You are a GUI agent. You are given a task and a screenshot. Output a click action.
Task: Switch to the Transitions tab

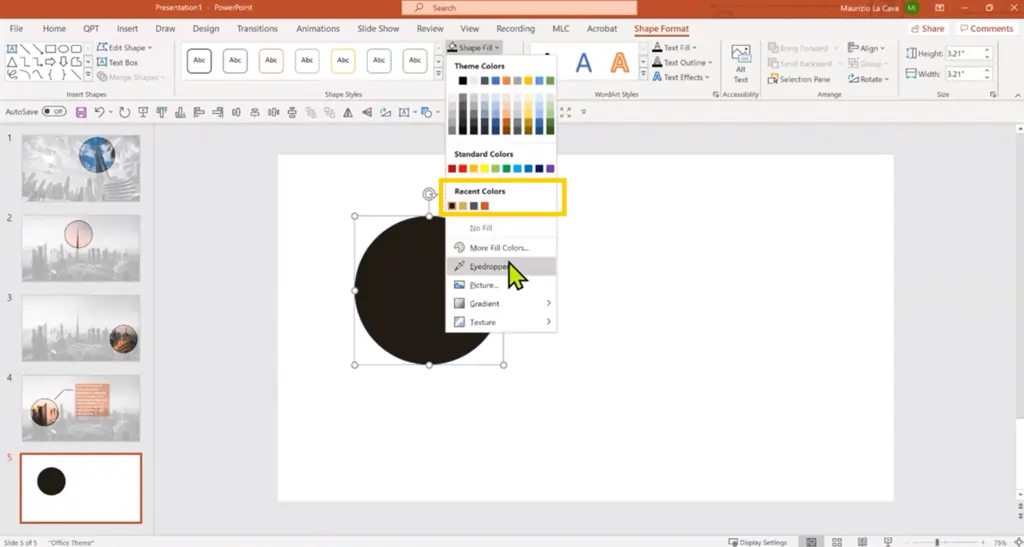(x=257, y=29)
